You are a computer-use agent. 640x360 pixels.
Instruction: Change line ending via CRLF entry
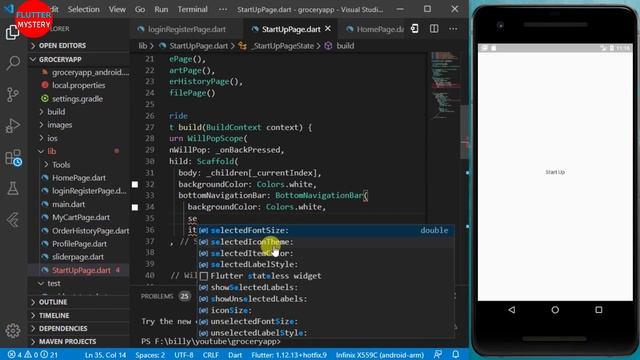point(210,355)
